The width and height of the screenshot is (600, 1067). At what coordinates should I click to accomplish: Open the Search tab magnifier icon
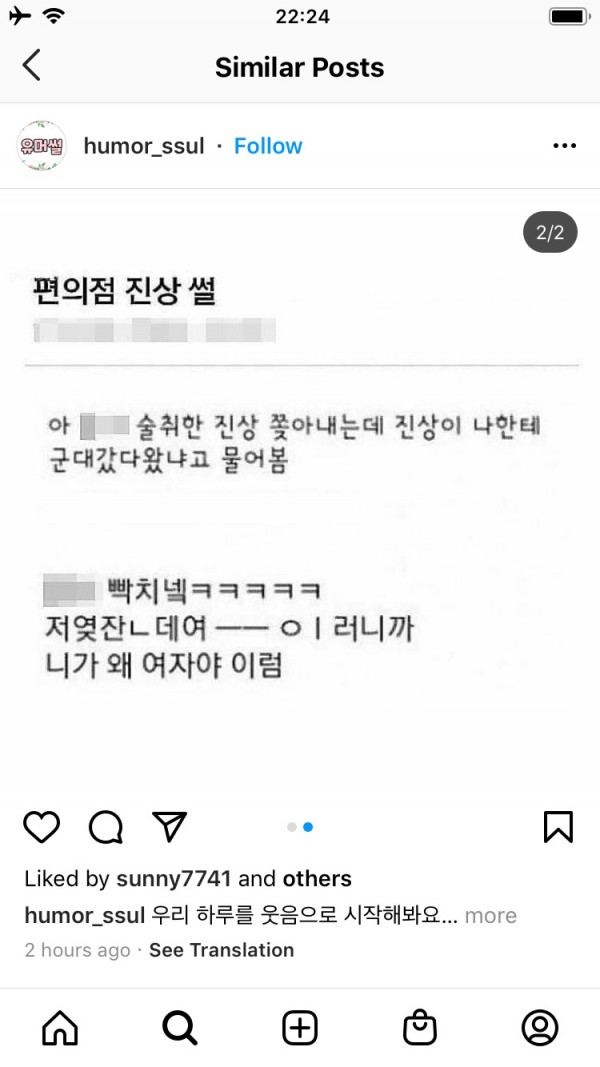180,1028
